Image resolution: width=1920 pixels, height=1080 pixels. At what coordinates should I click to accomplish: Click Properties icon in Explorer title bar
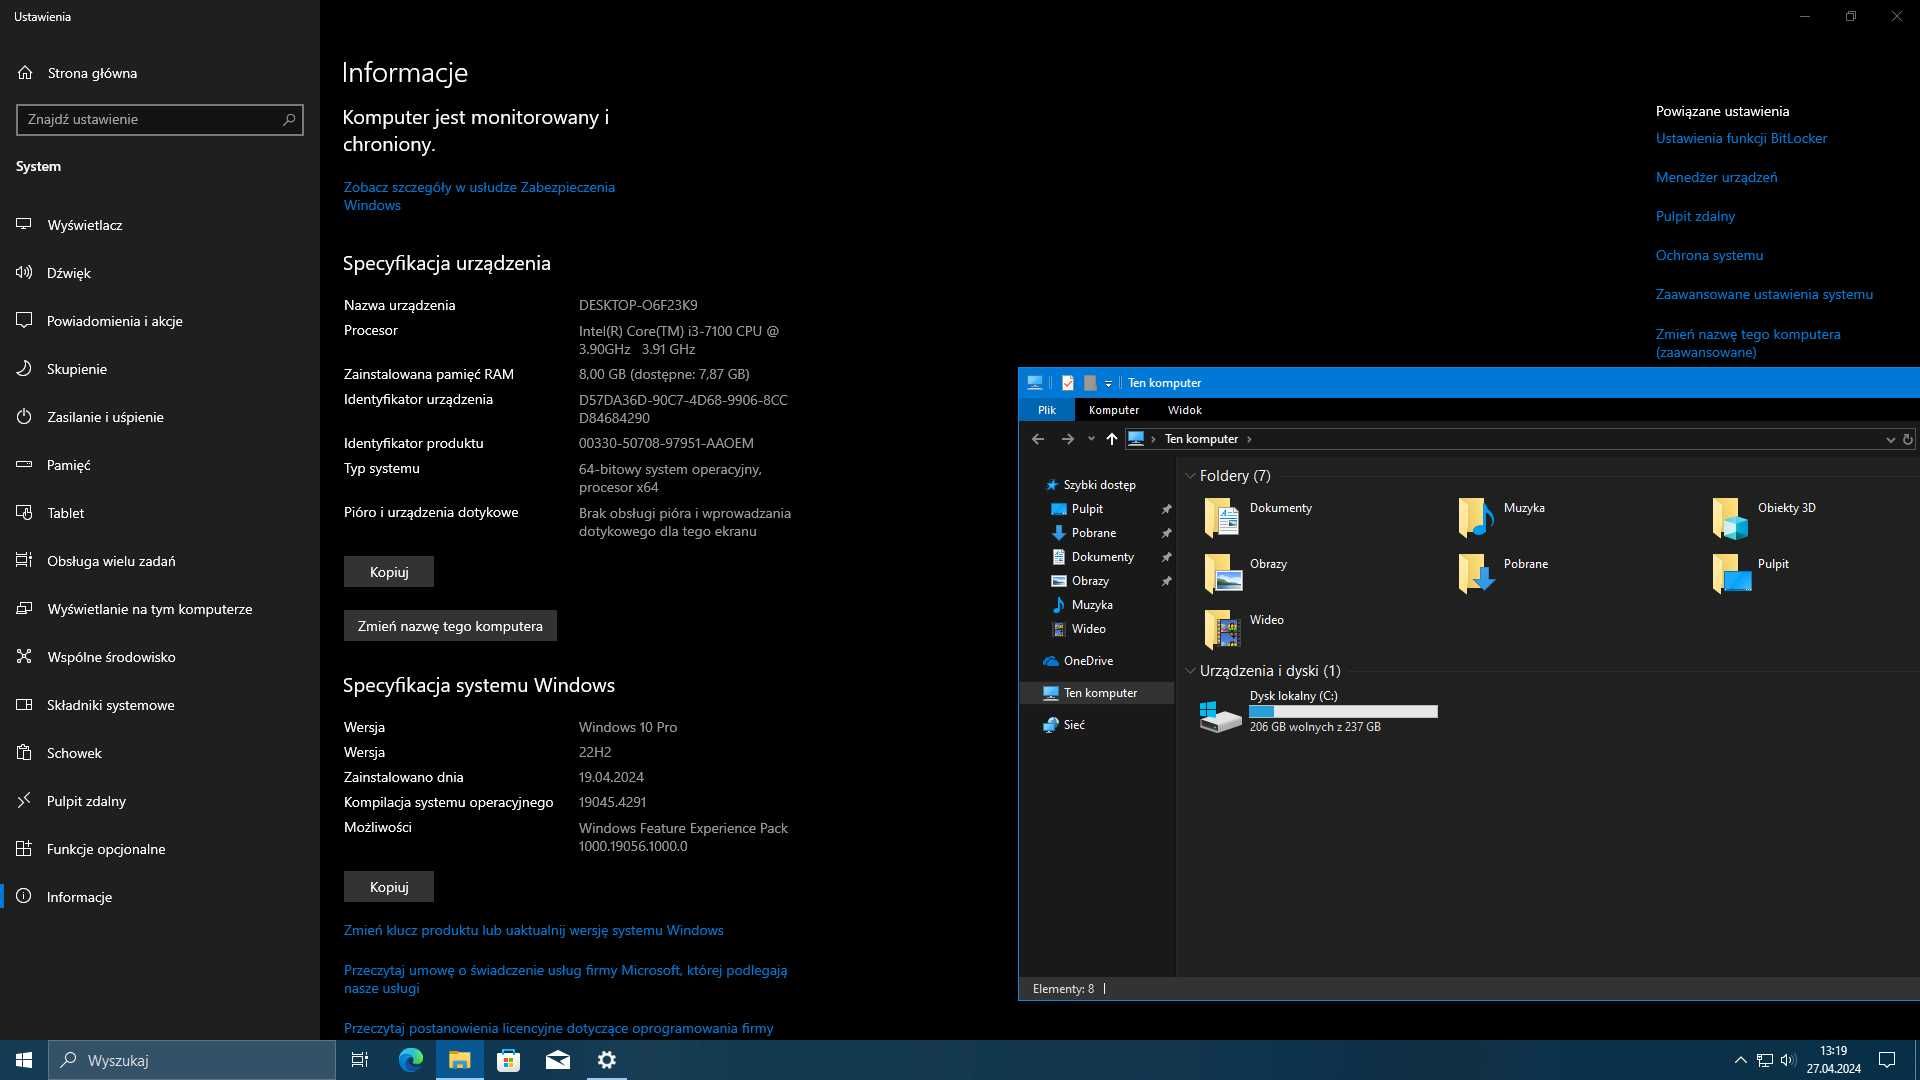pos(1068,383)
